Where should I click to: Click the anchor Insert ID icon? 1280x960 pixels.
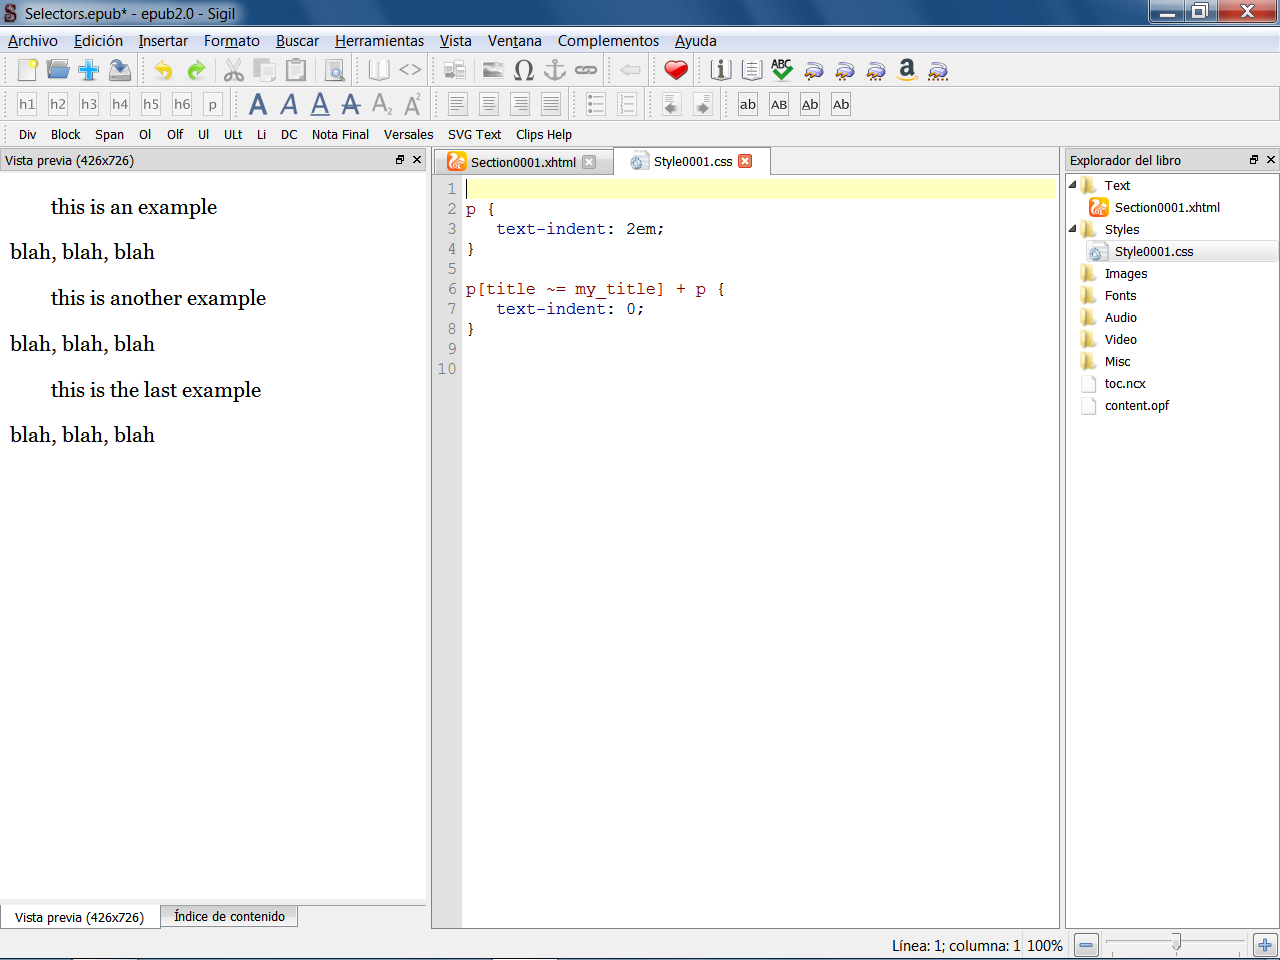(x=555, y=70)
